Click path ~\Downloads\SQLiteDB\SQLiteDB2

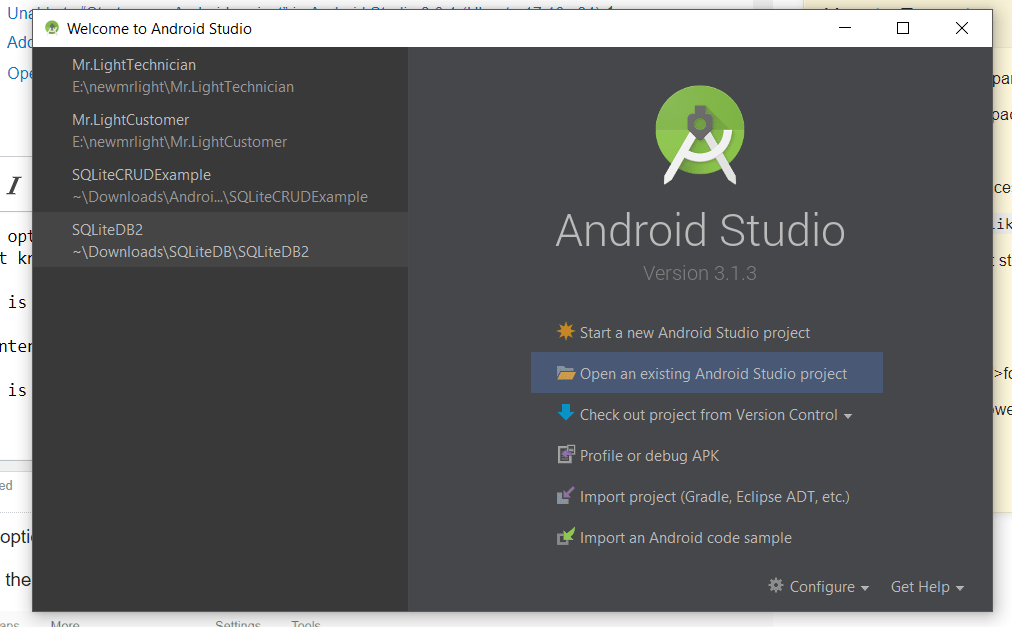coord(190,251)
